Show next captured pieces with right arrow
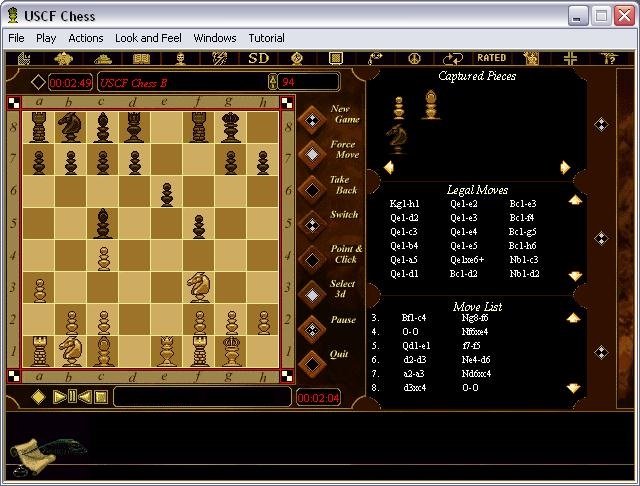Image resolution: width=640 pixels, height=486 pixels. pos(565,168)
